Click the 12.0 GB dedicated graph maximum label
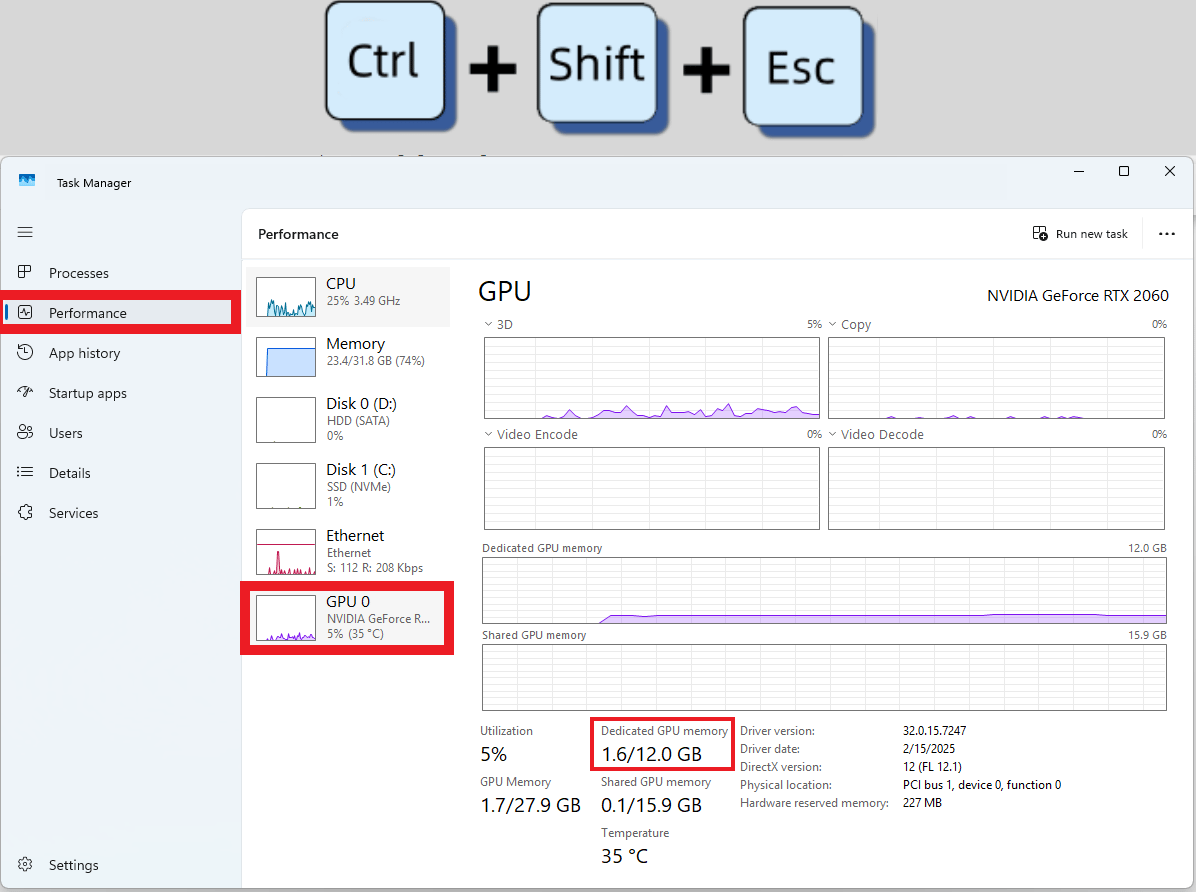This screenshot has width=1196, height=892. pos(1147,548)
